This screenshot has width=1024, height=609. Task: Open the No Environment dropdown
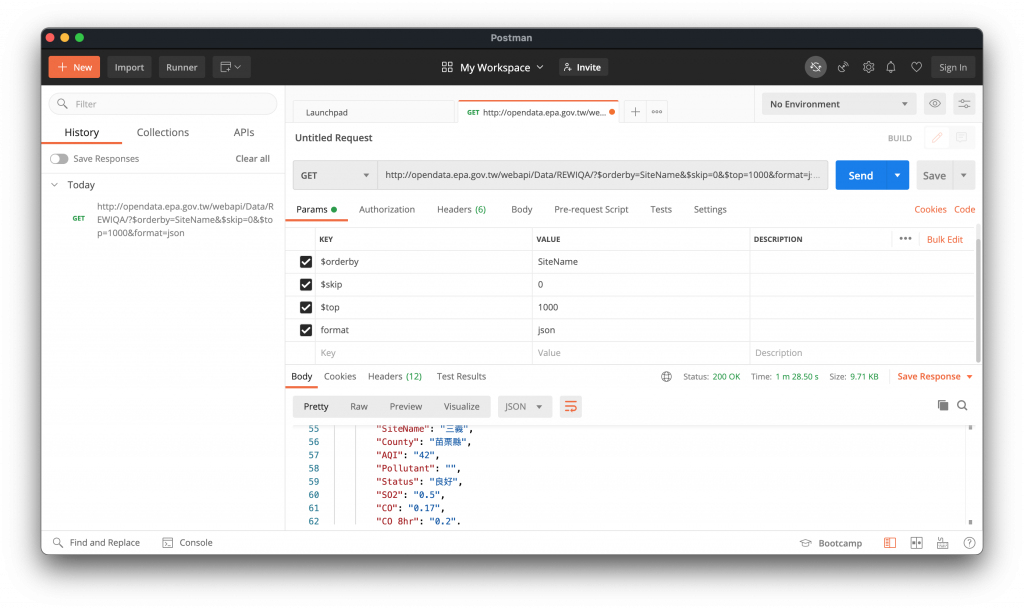click(x=839, y=104)
